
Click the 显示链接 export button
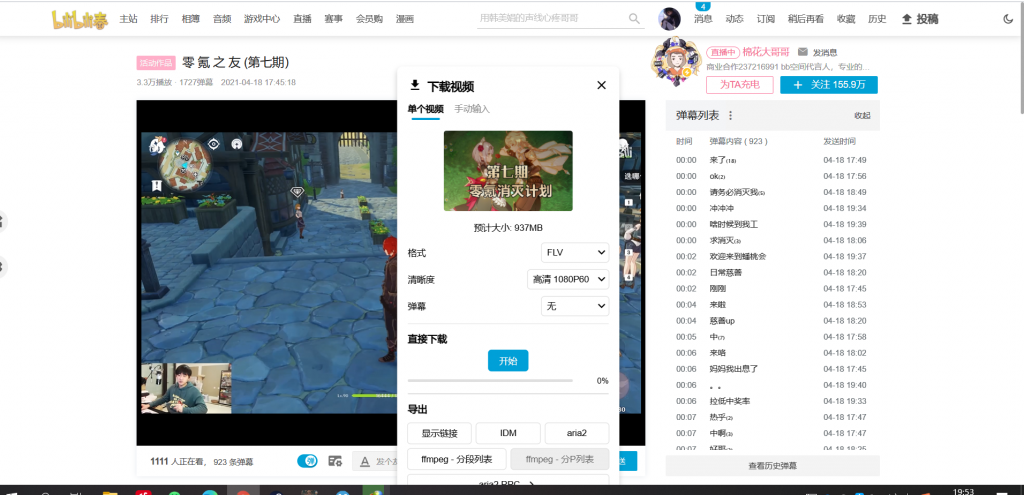pyautogui.click(x=439, y=433)
